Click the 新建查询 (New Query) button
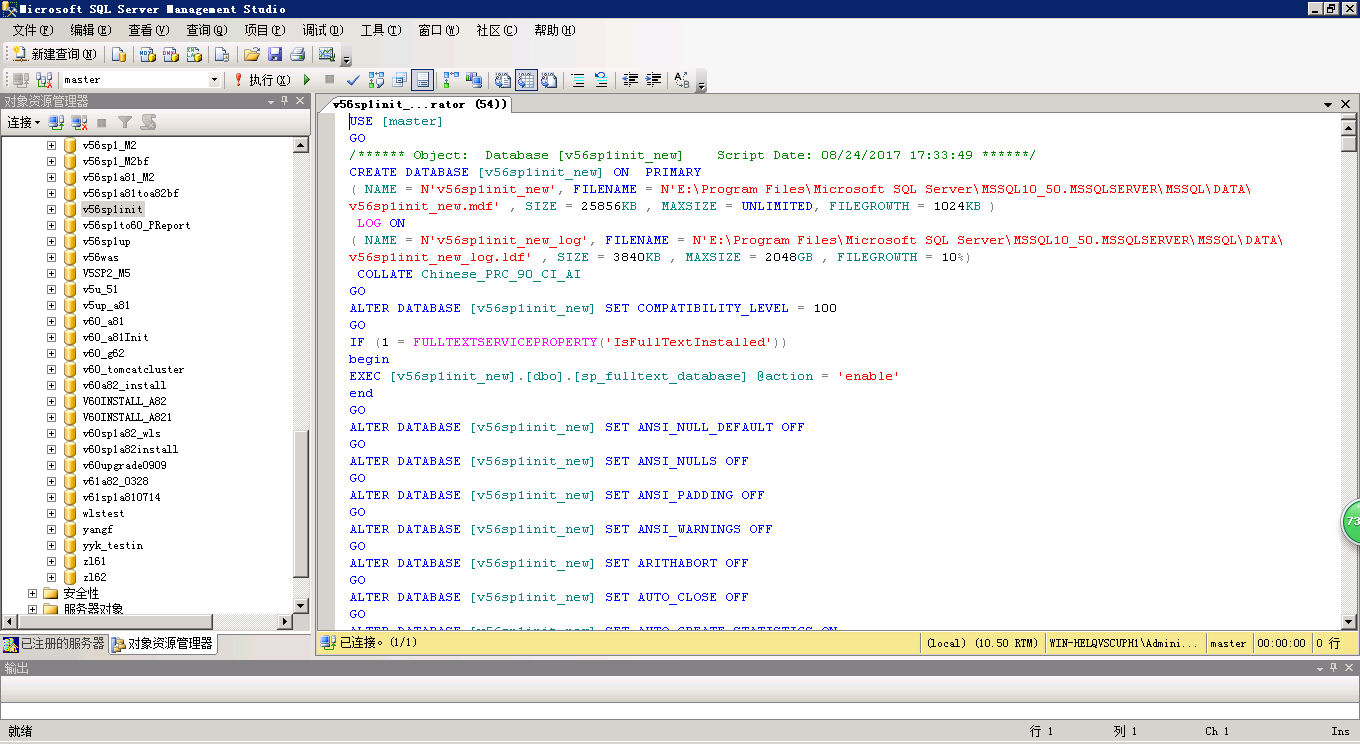 pyautogui.click(x=55, y=54)
